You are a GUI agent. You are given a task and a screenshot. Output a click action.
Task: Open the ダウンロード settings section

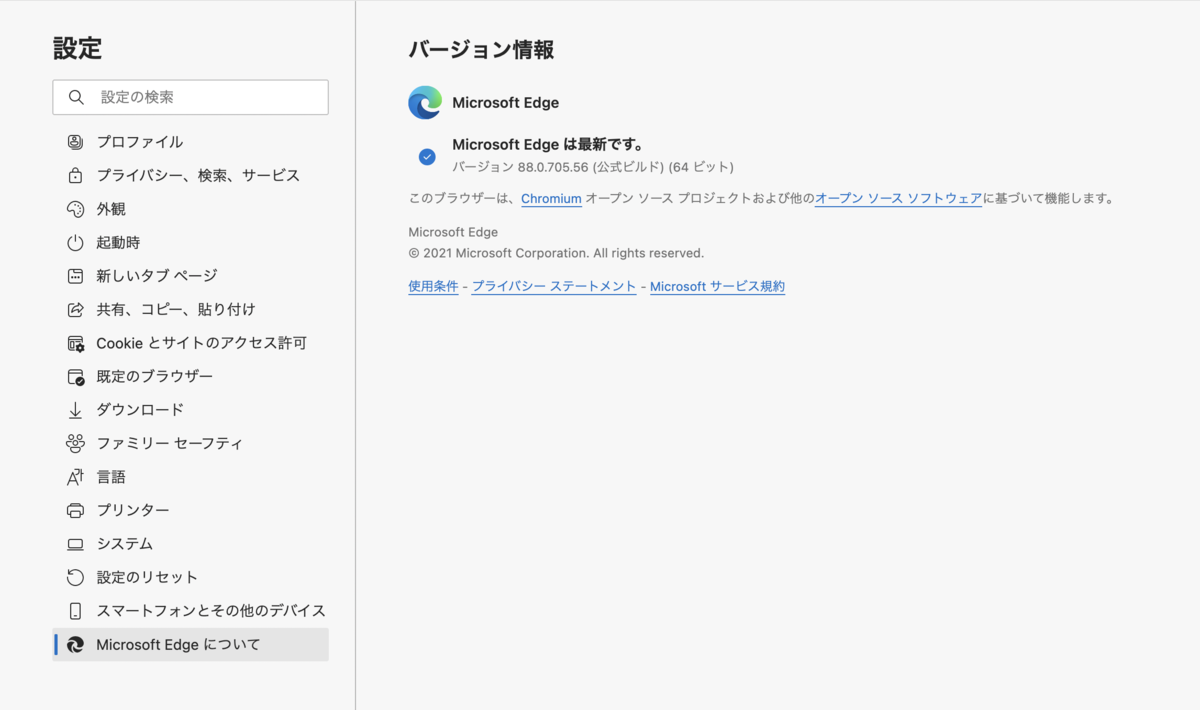pos(190,410)
